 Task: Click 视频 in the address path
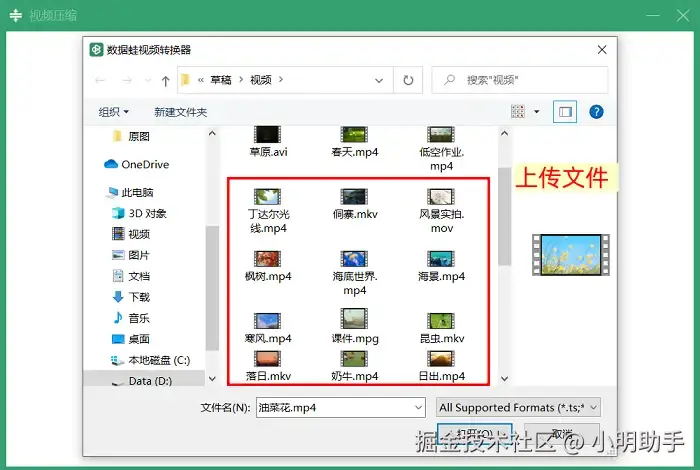coord(261,80)
